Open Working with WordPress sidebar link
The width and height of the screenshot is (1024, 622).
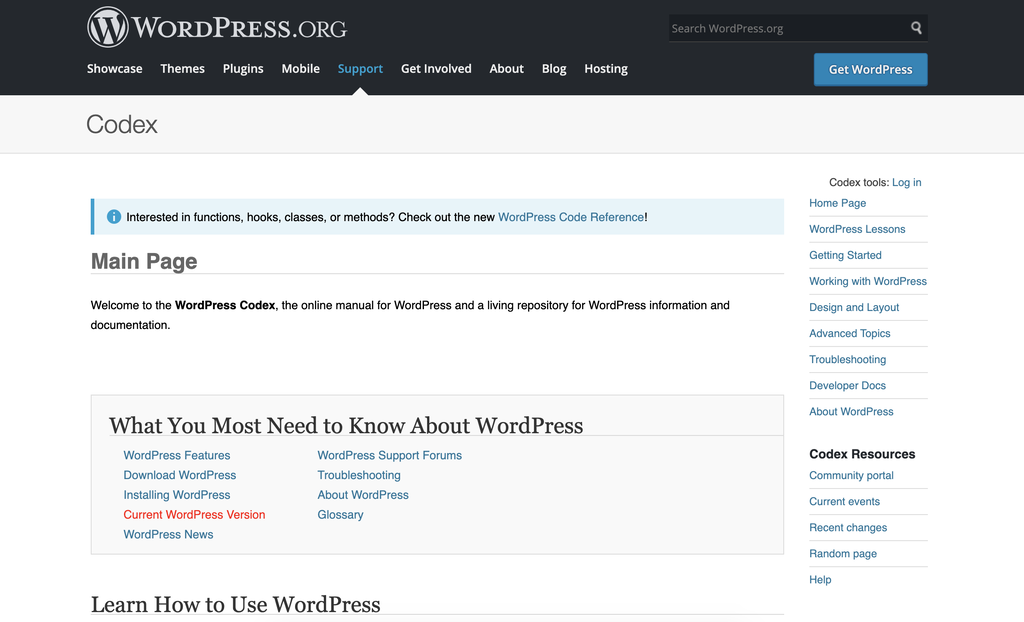868,282
